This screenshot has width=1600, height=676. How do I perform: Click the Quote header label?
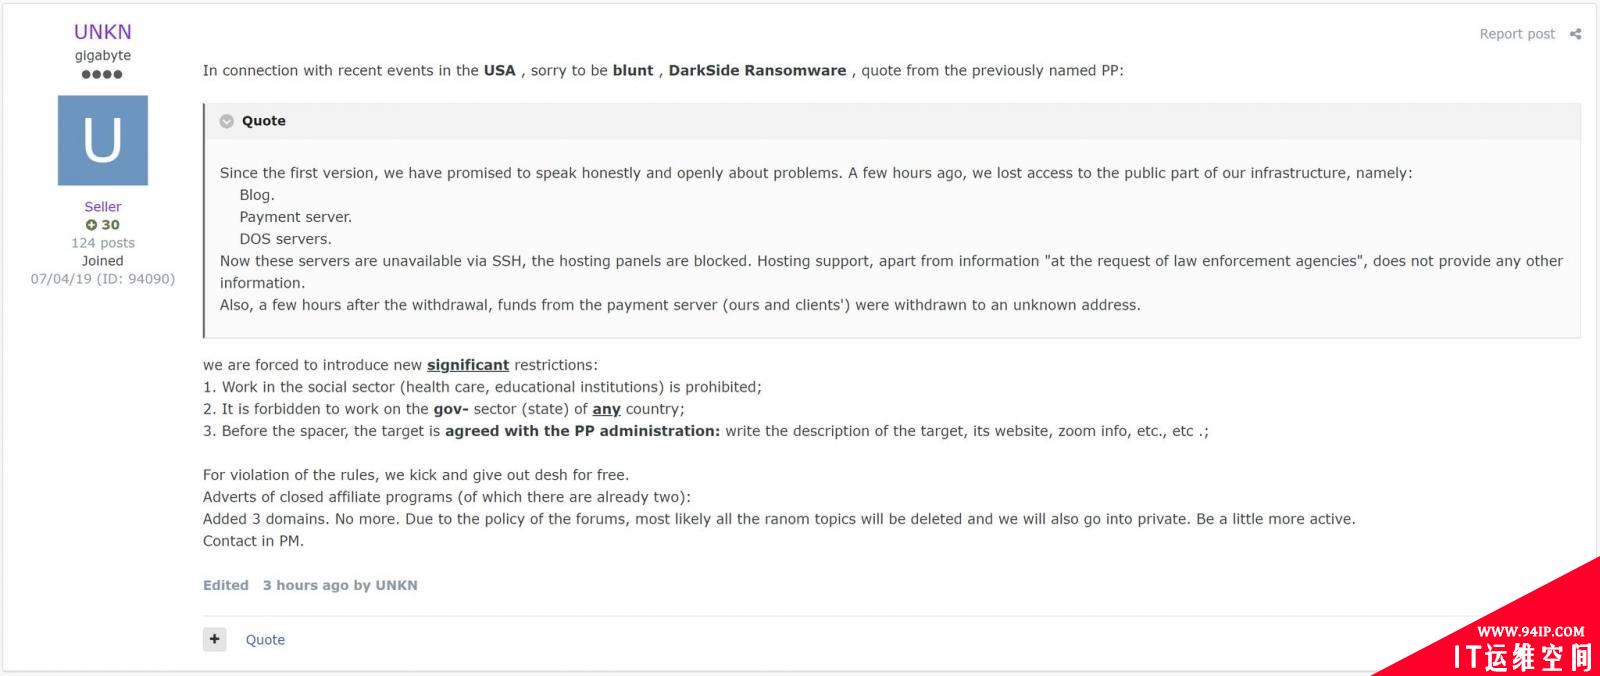coord(264,121)
